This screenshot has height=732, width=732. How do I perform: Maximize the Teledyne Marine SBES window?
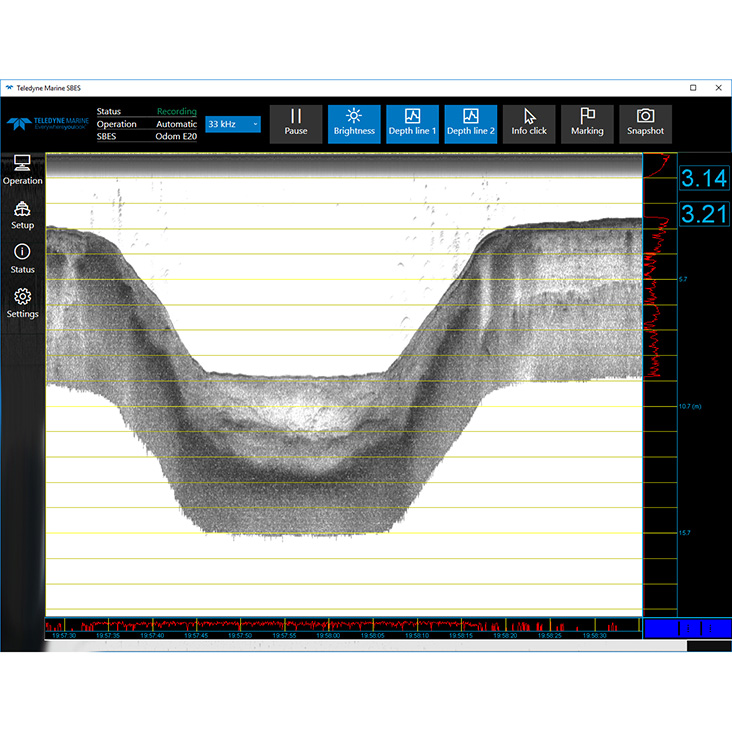693,88
